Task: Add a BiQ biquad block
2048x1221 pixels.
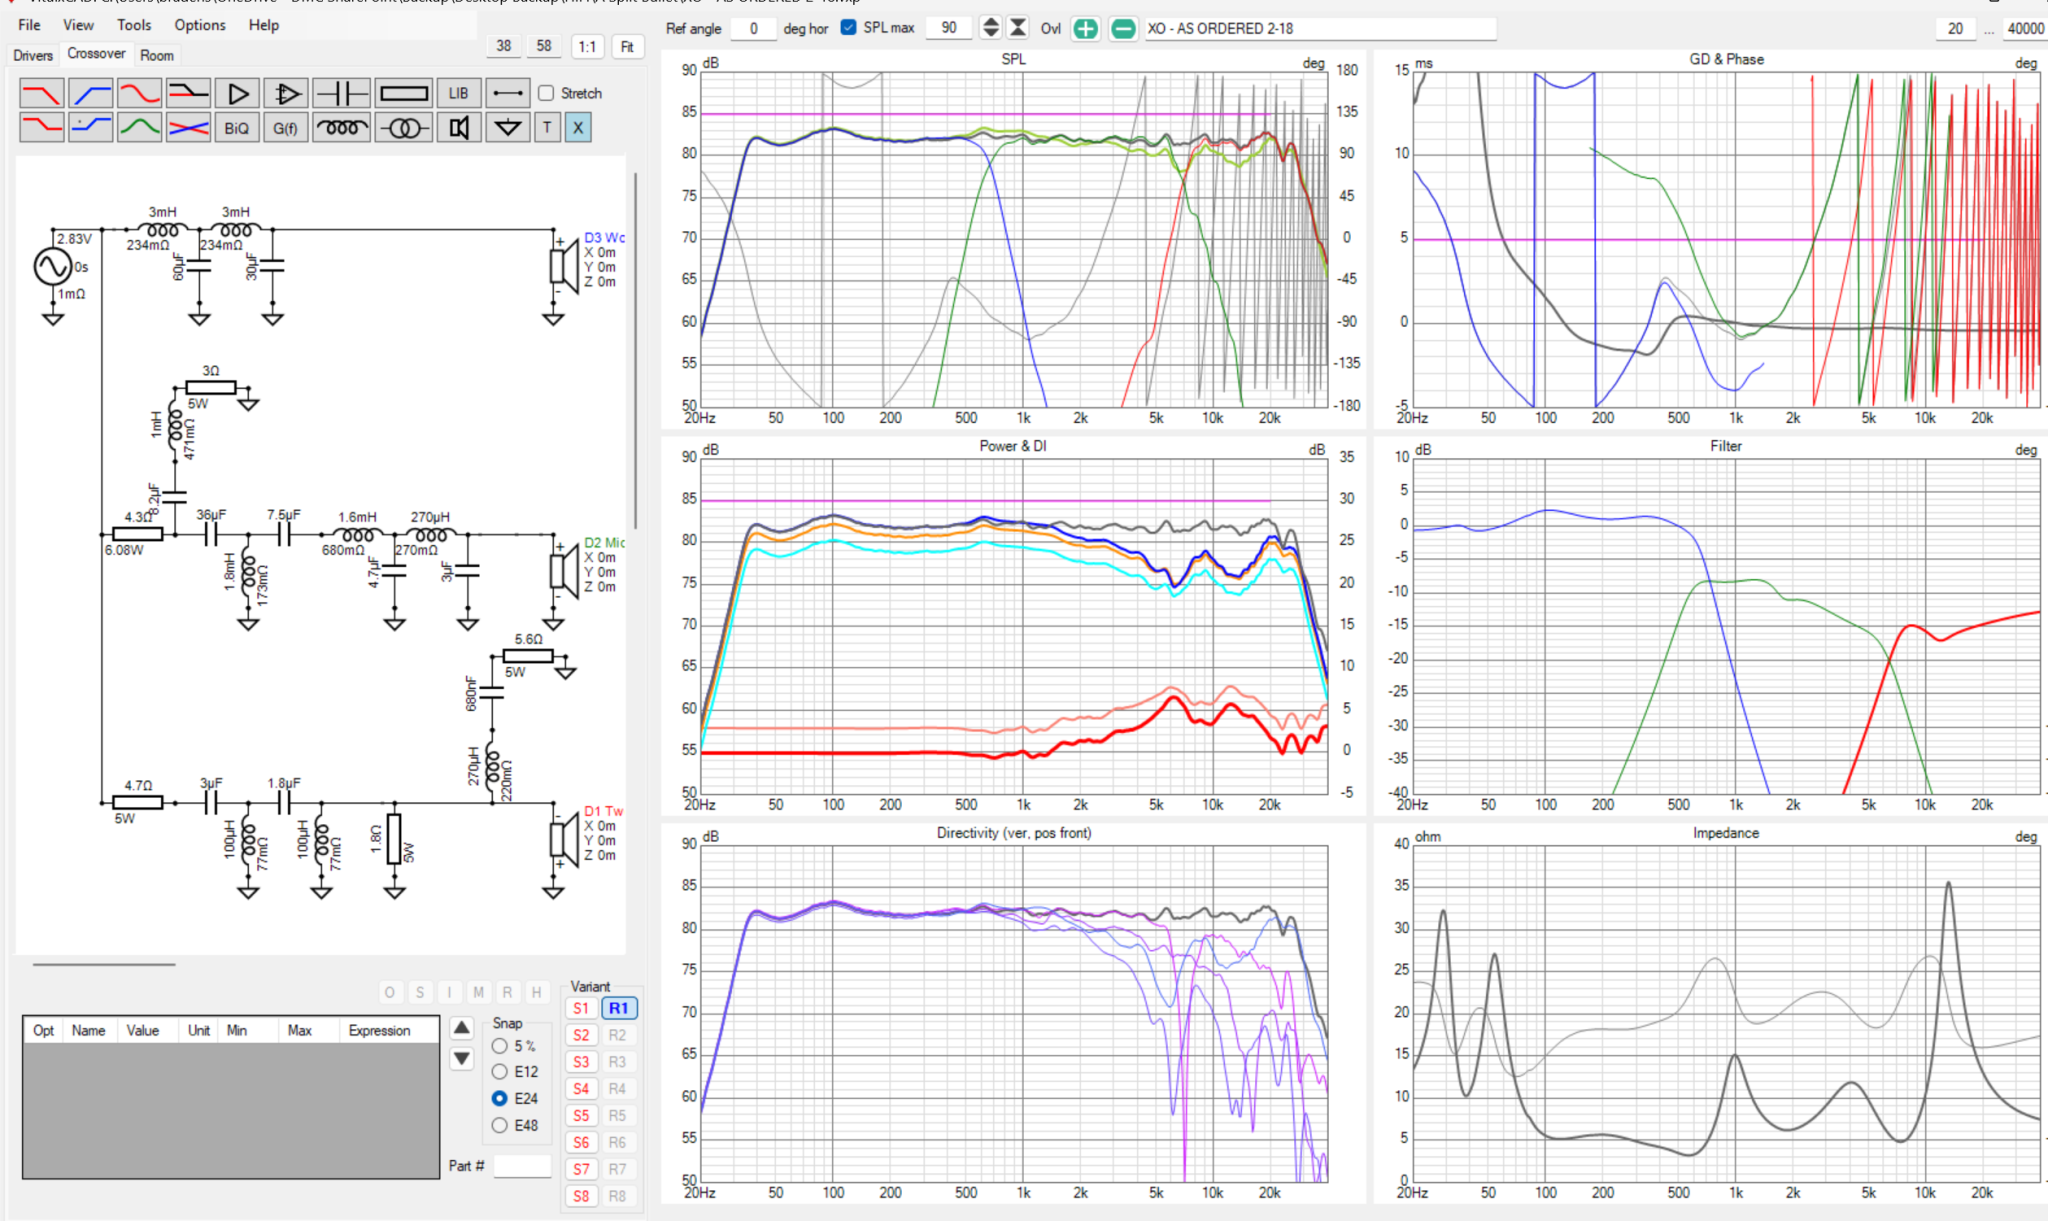Action: click(x=237, y=128)
